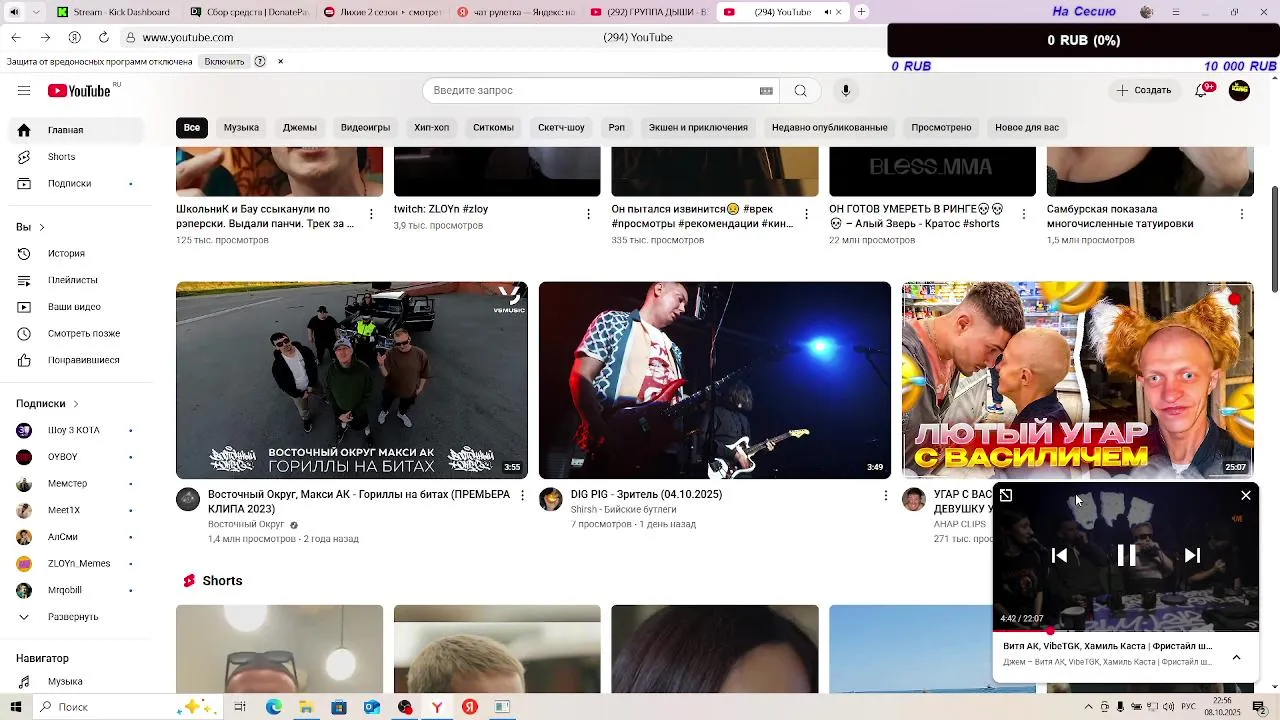Select the Рэп filter chip
Image resolution: width=1280 pixels, height=720 pixels.
(617, 128)
